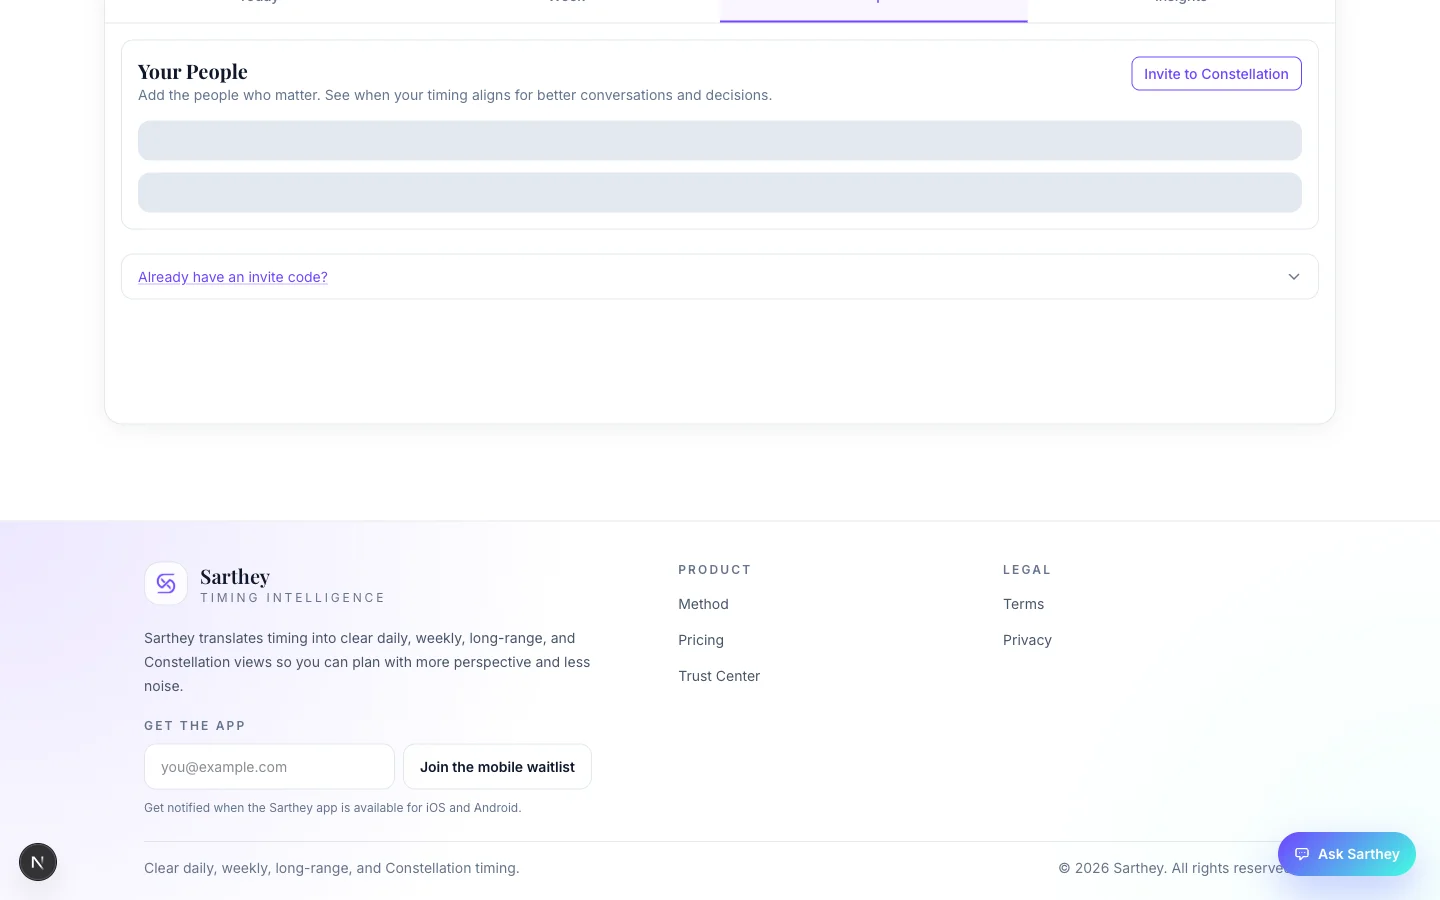Open the Terms page under Legal
This screenshot has width=1440, height=900.
click(1023, 604)
